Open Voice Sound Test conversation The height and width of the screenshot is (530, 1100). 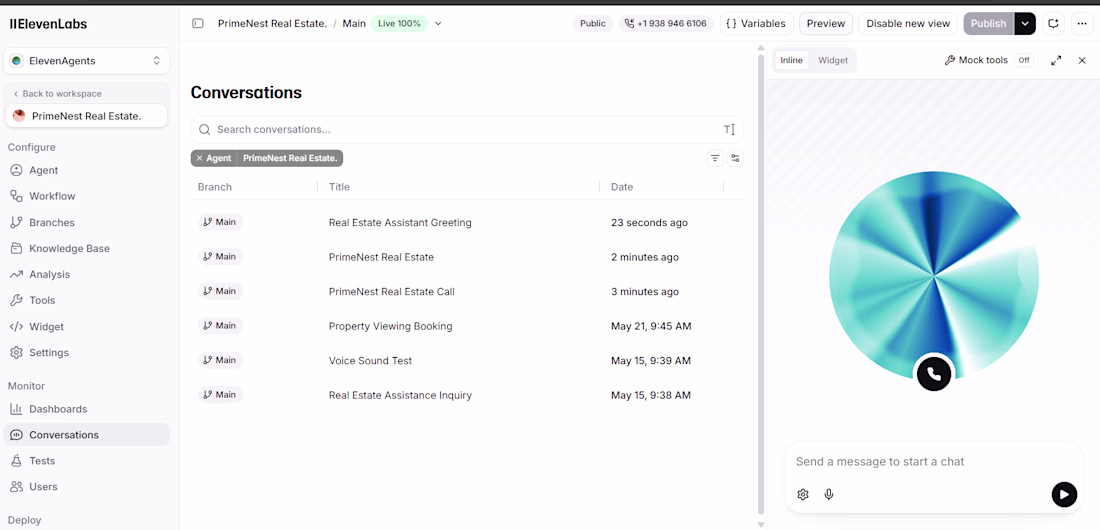coord(370,360)
